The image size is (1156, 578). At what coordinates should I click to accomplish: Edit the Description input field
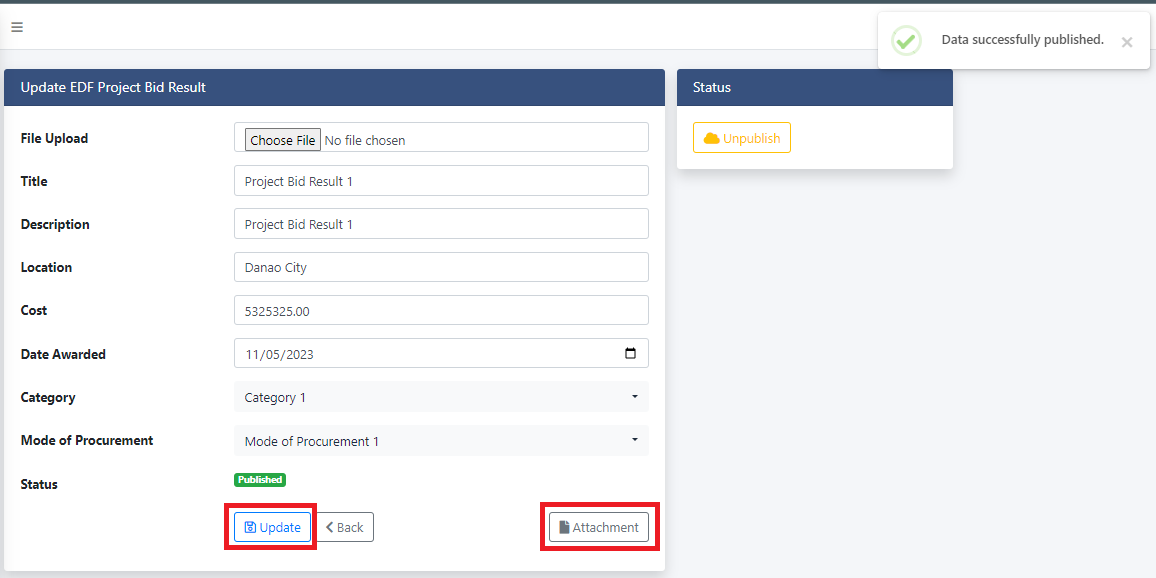pos(441,223)
